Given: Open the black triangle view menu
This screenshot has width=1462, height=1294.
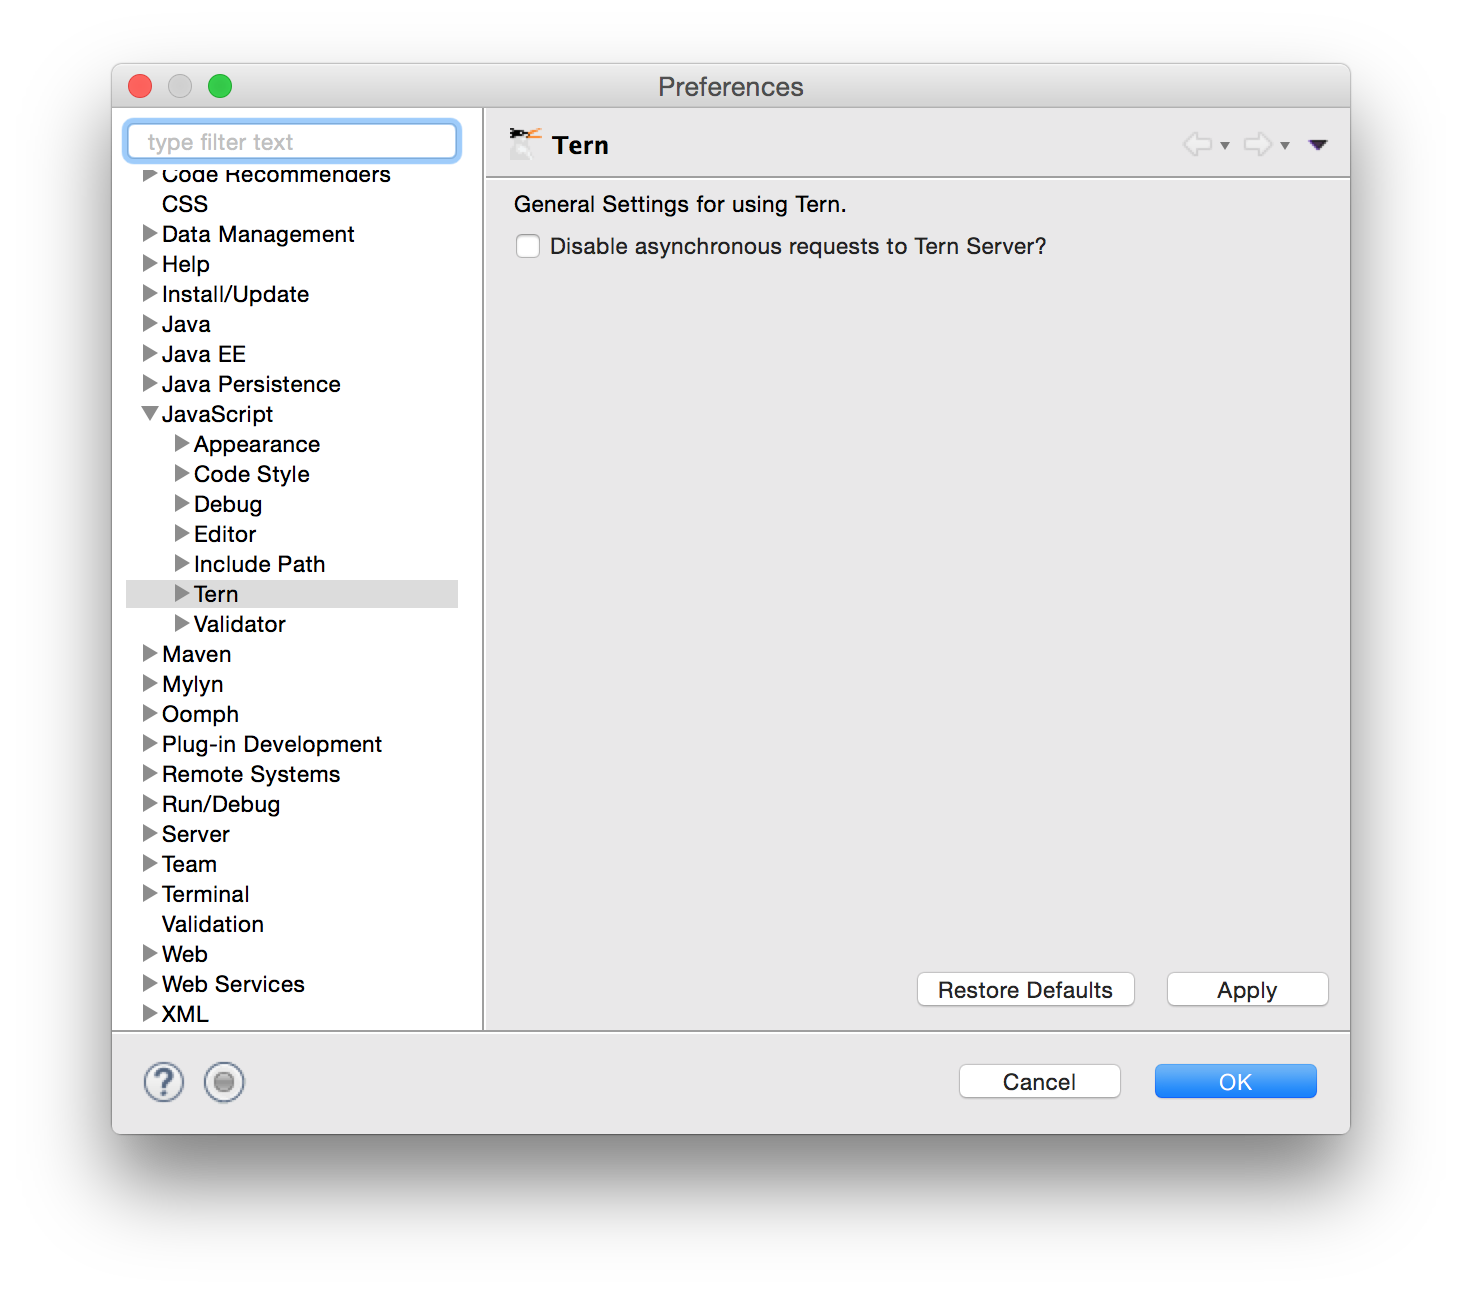Looking at the screenshot, I should 1317,145.
